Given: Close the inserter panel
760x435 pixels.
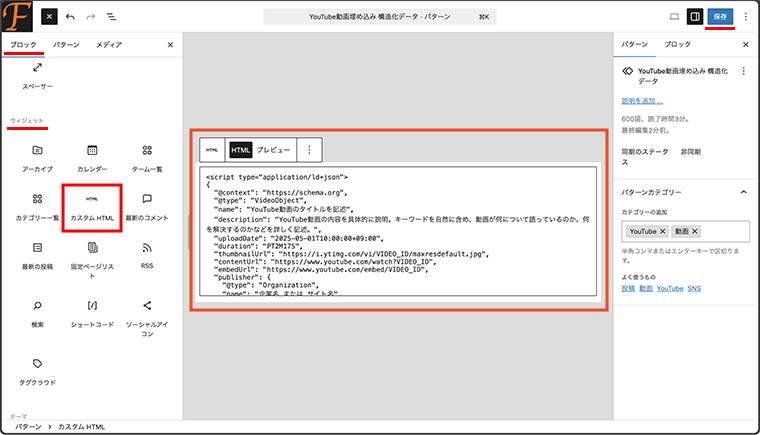Looking at the screenshot, I should pyautogui.click(x=170, y=45).
